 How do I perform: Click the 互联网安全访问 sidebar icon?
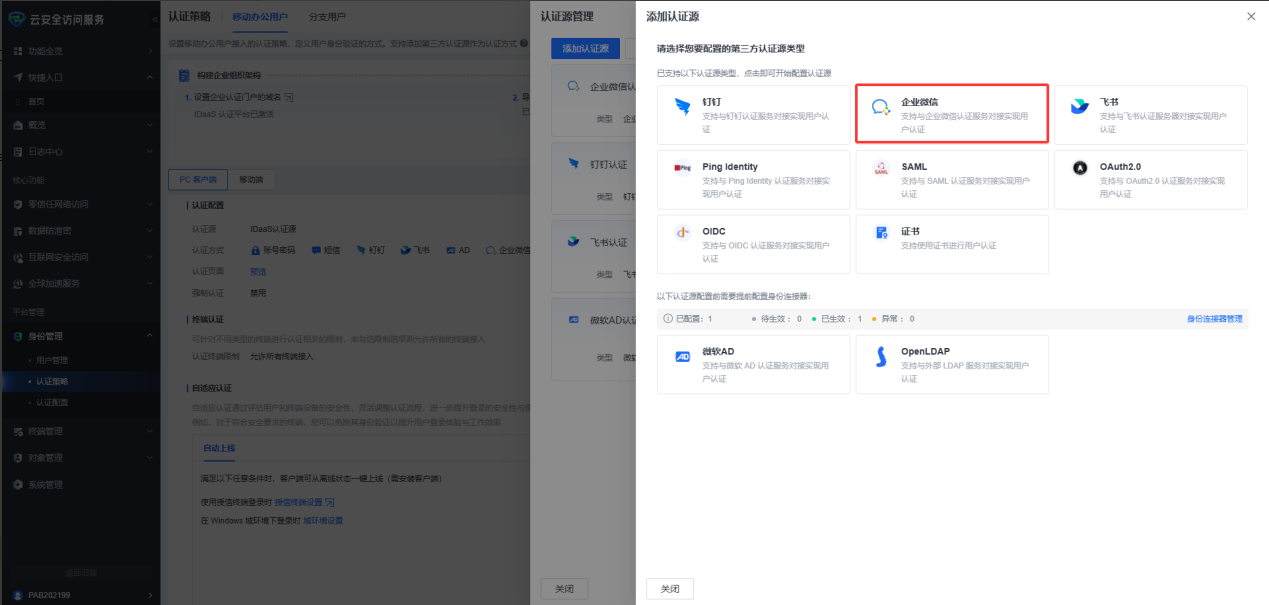tap(18, 257)
